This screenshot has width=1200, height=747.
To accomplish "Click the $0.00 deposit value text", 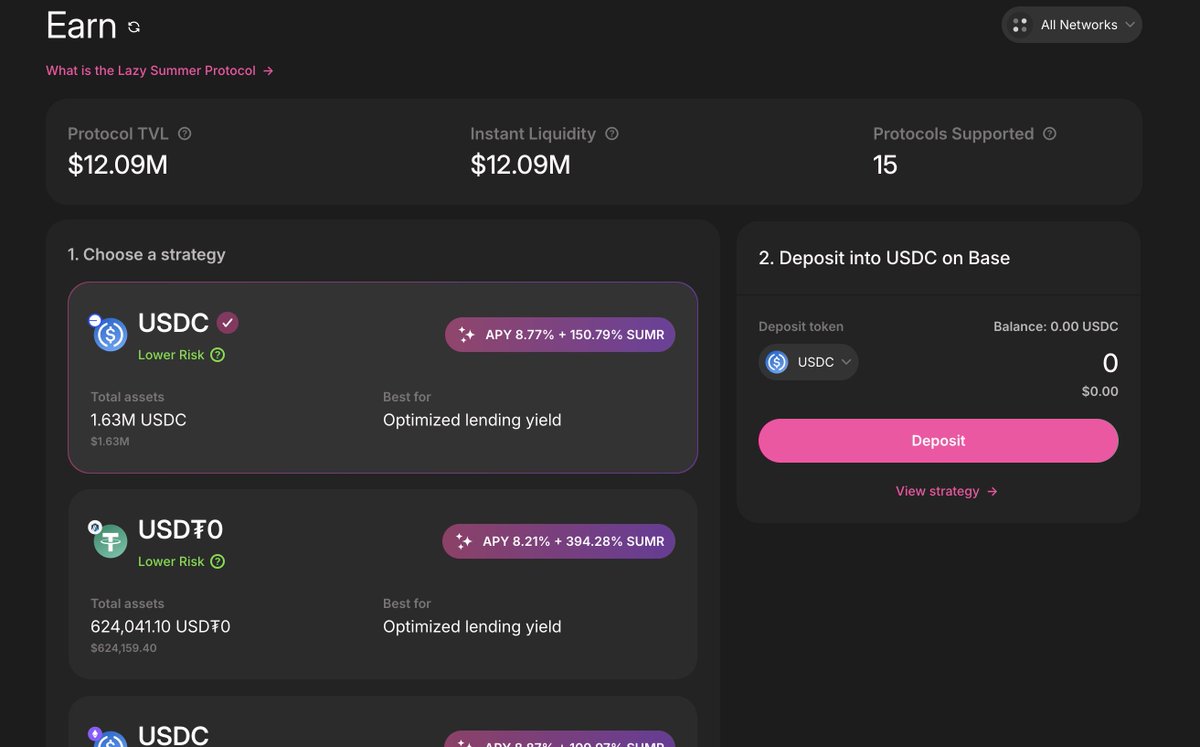I will 1100,392.
